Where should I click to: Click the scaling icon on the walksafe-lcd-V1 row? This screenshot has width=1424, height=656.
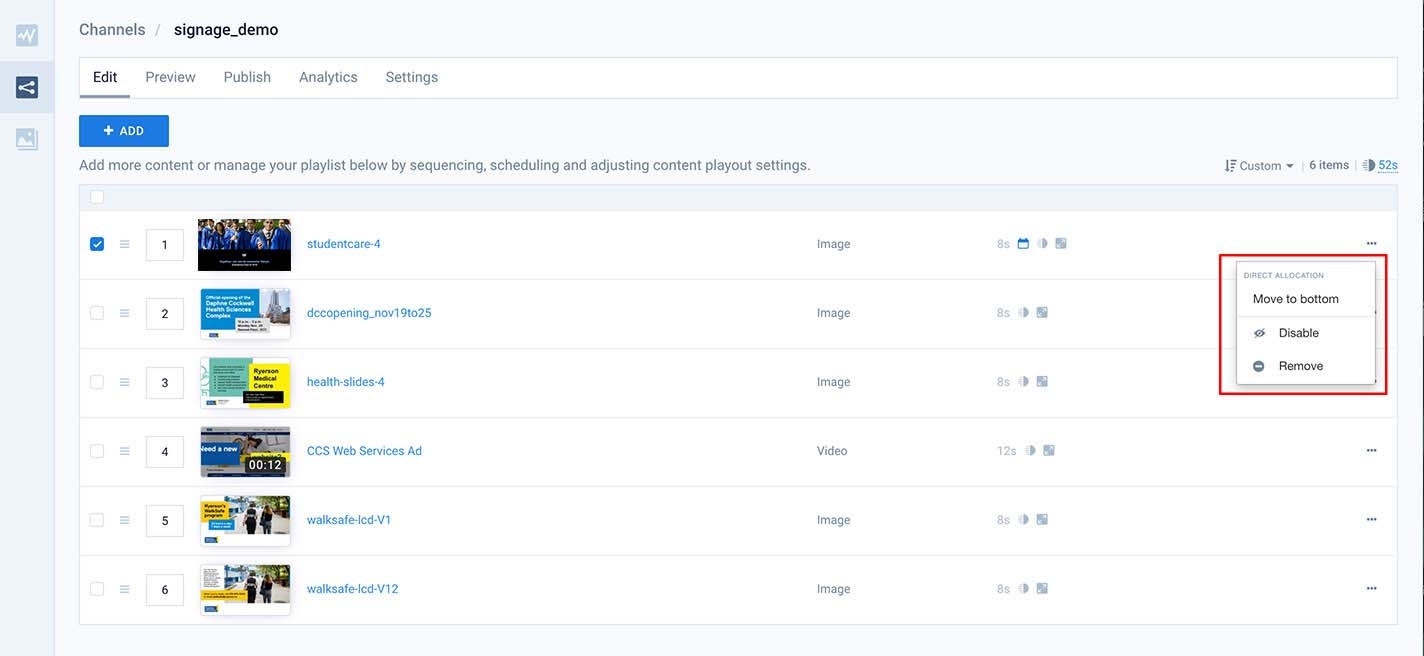point(1042,520)
